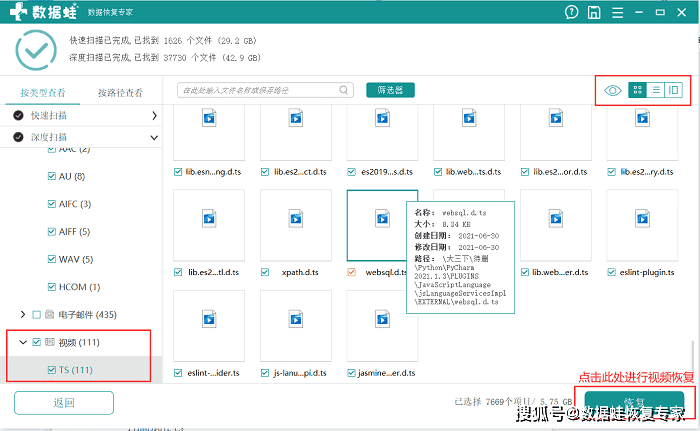Toggle the eye preview icon

point(612,91)
